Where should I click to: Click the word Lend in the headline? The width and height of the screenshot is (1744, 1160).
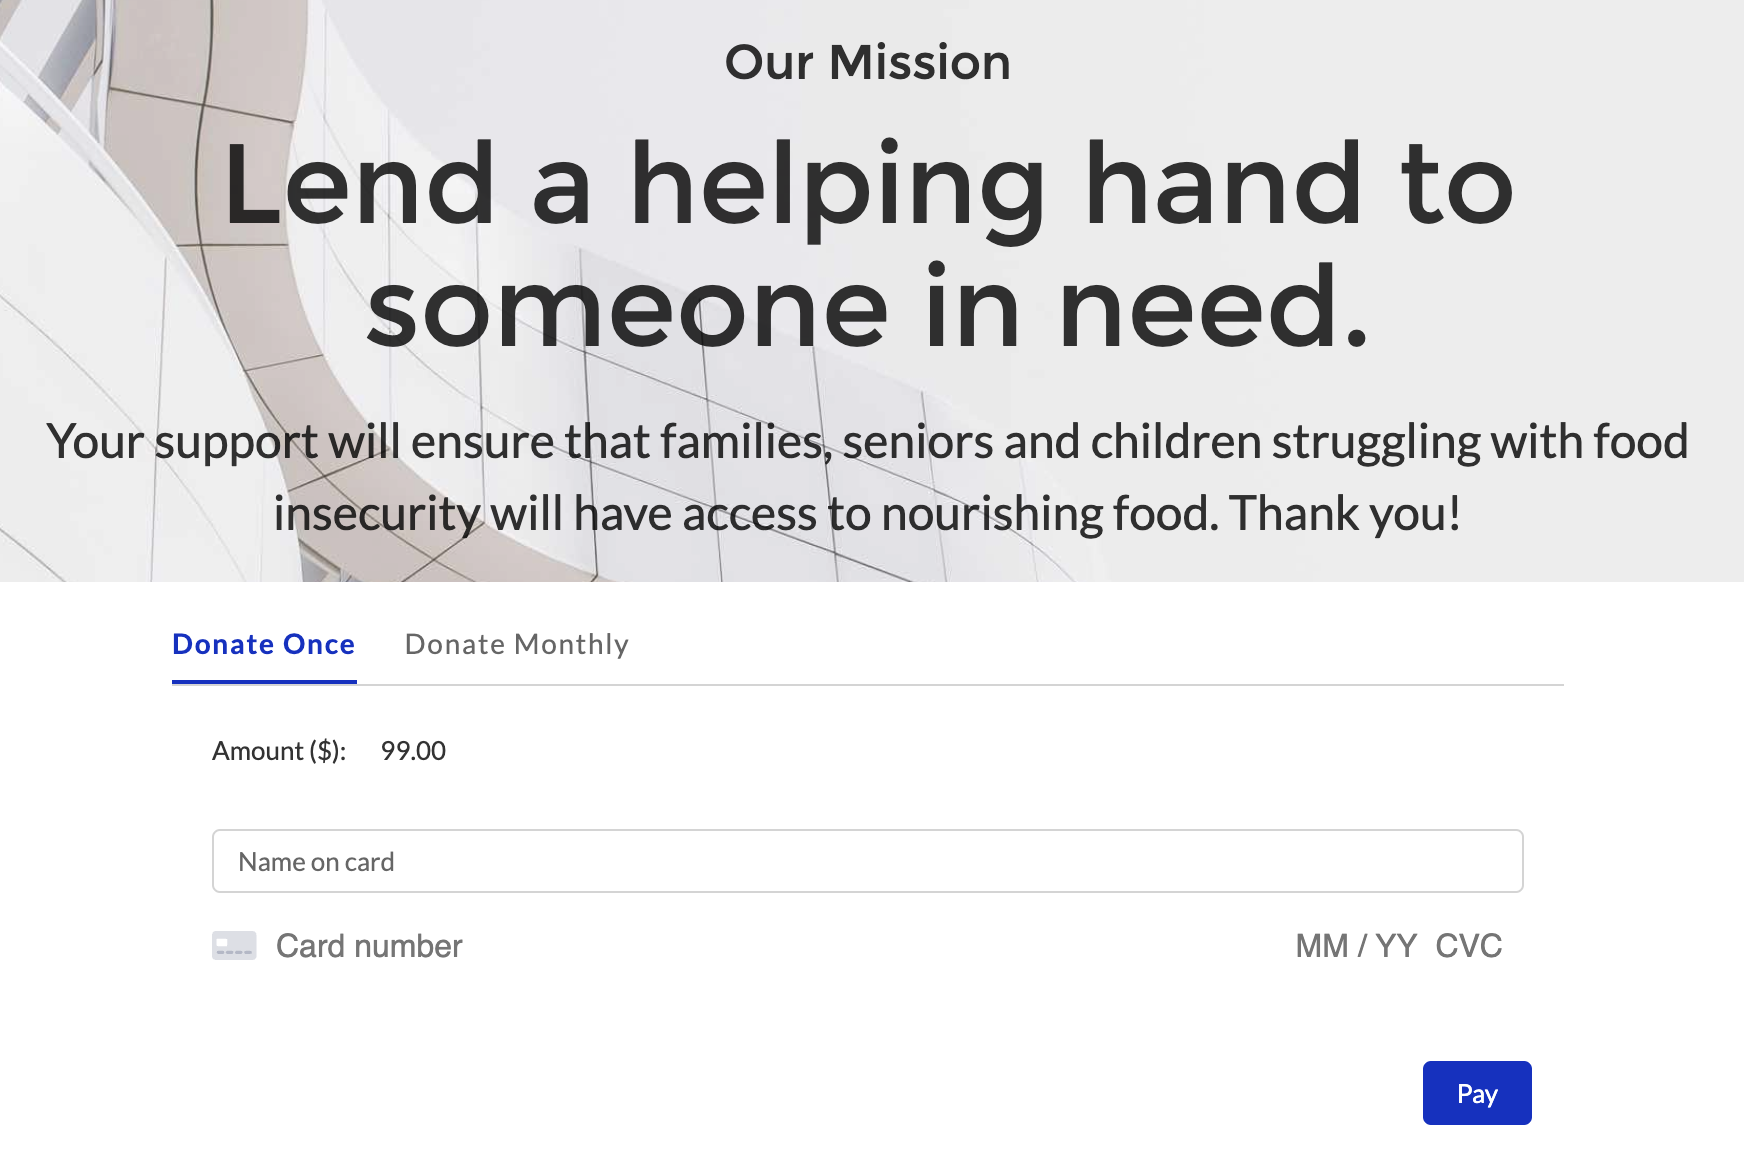point(359,184)
